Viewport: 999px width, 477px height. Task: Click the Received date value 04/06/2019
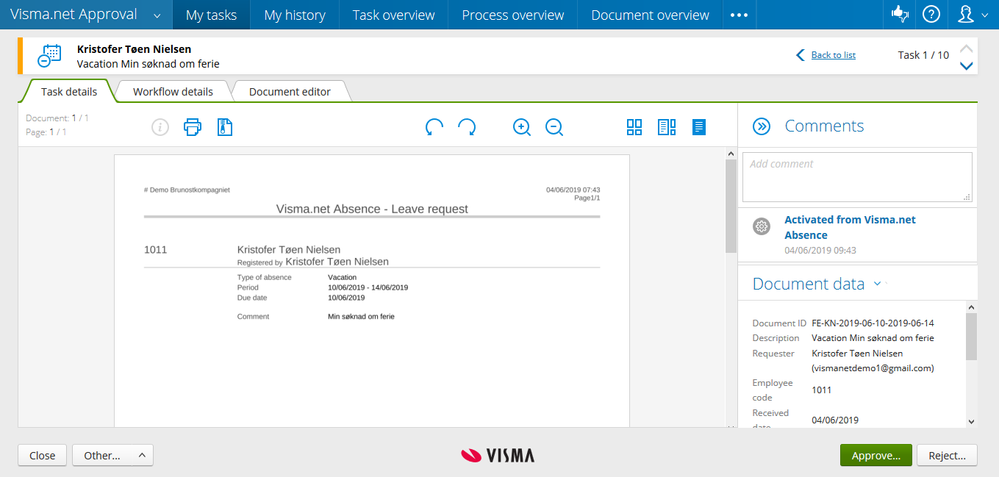coord(835,420)
